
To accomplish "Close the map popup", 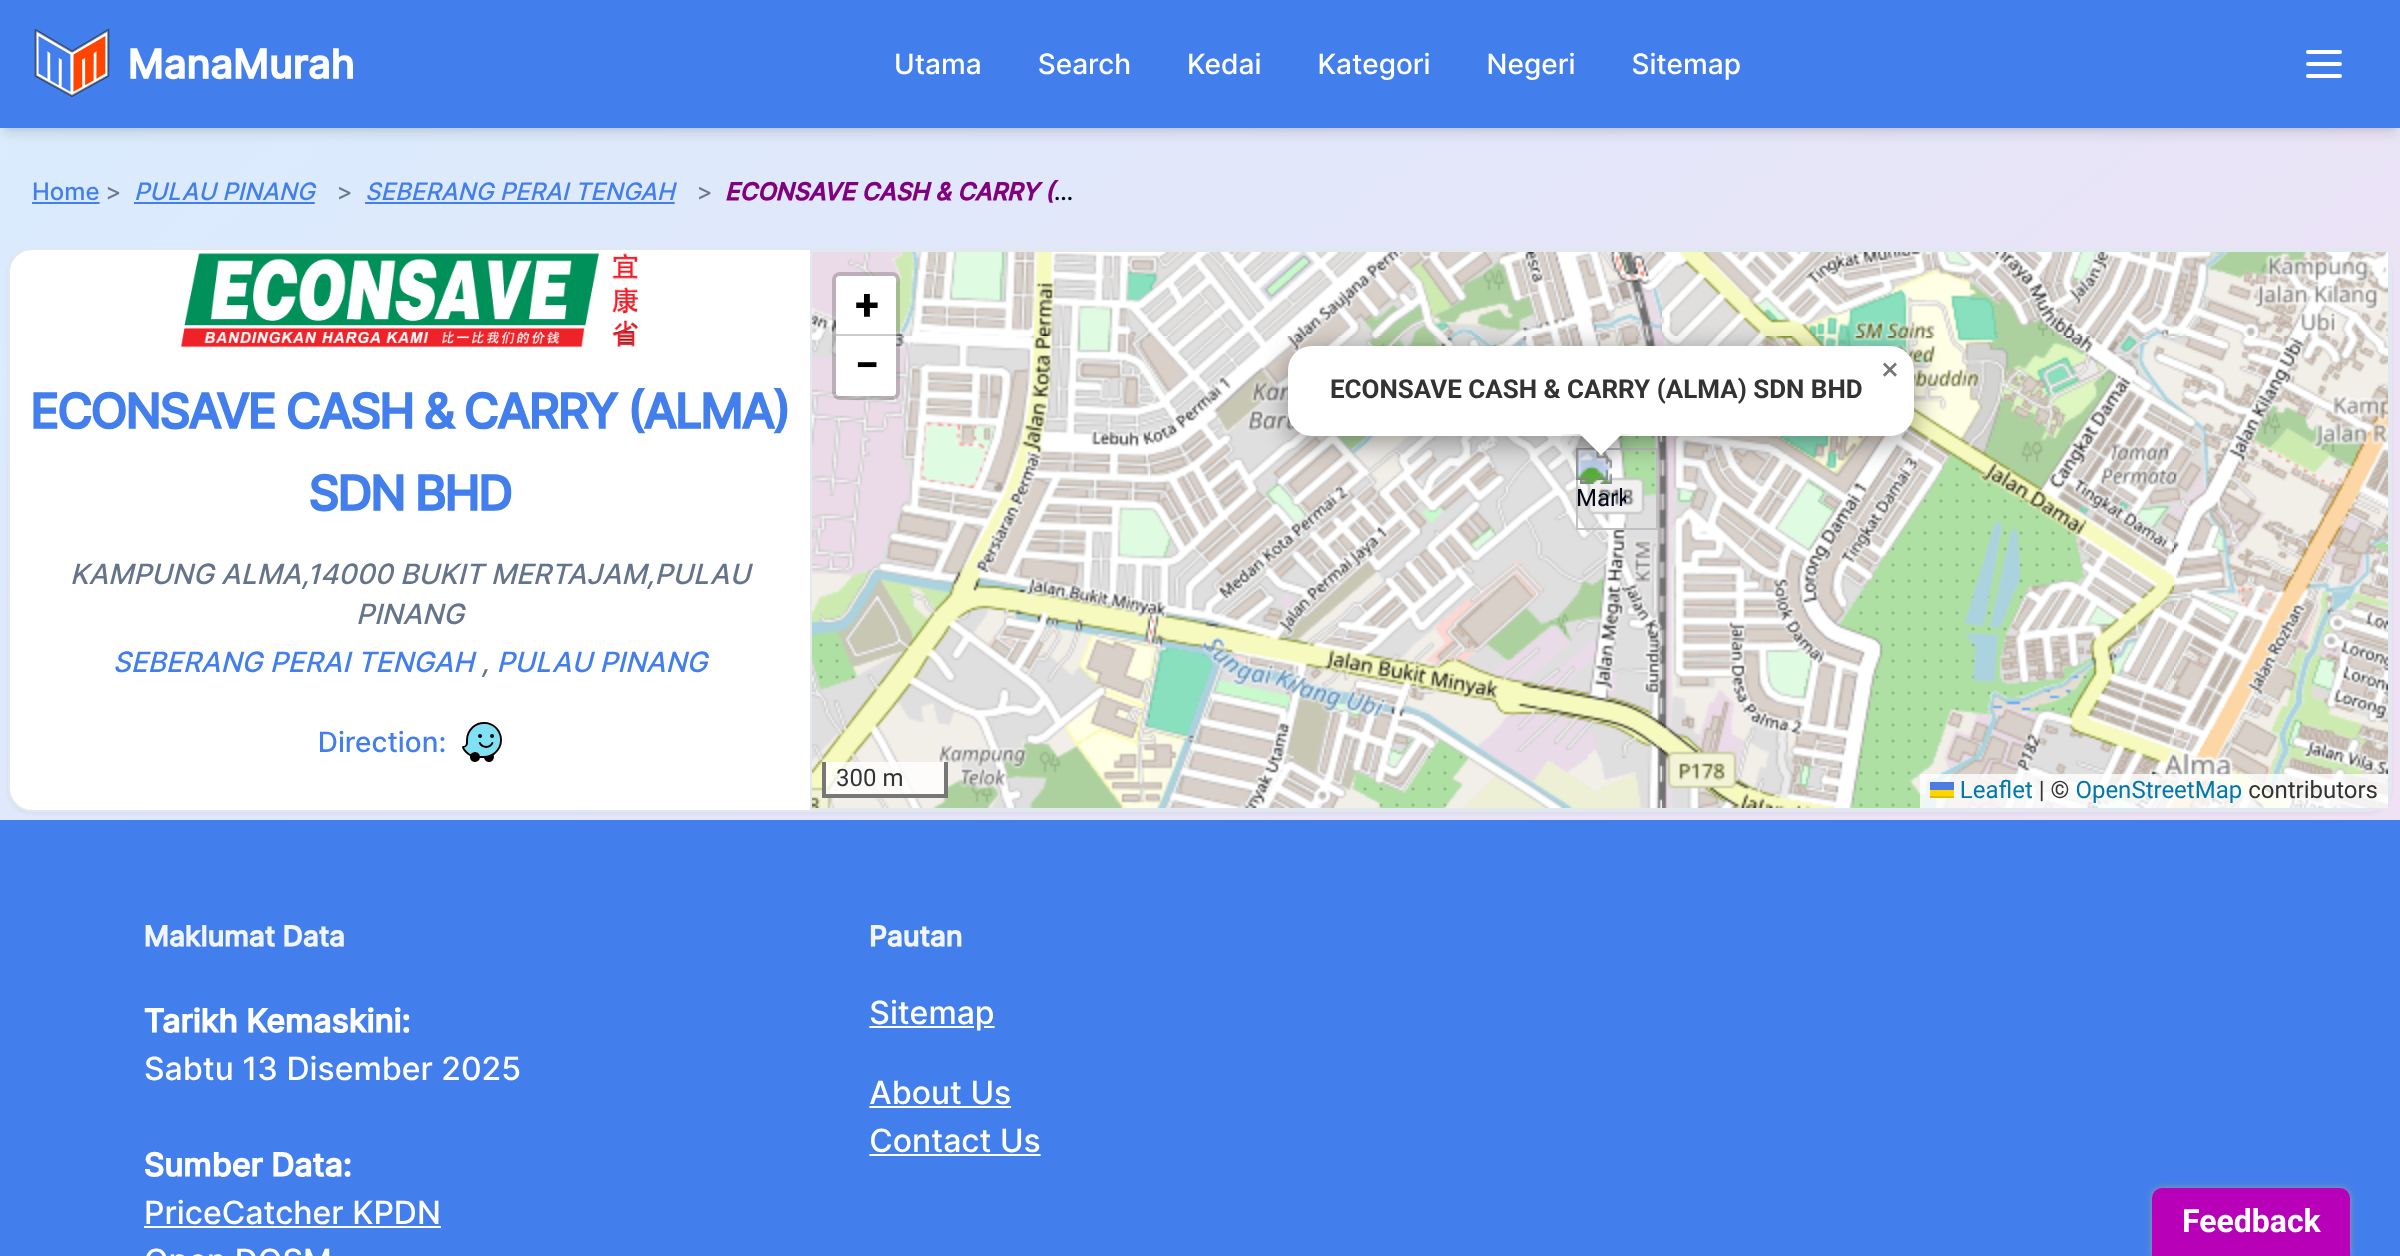I will point(1889,370).
